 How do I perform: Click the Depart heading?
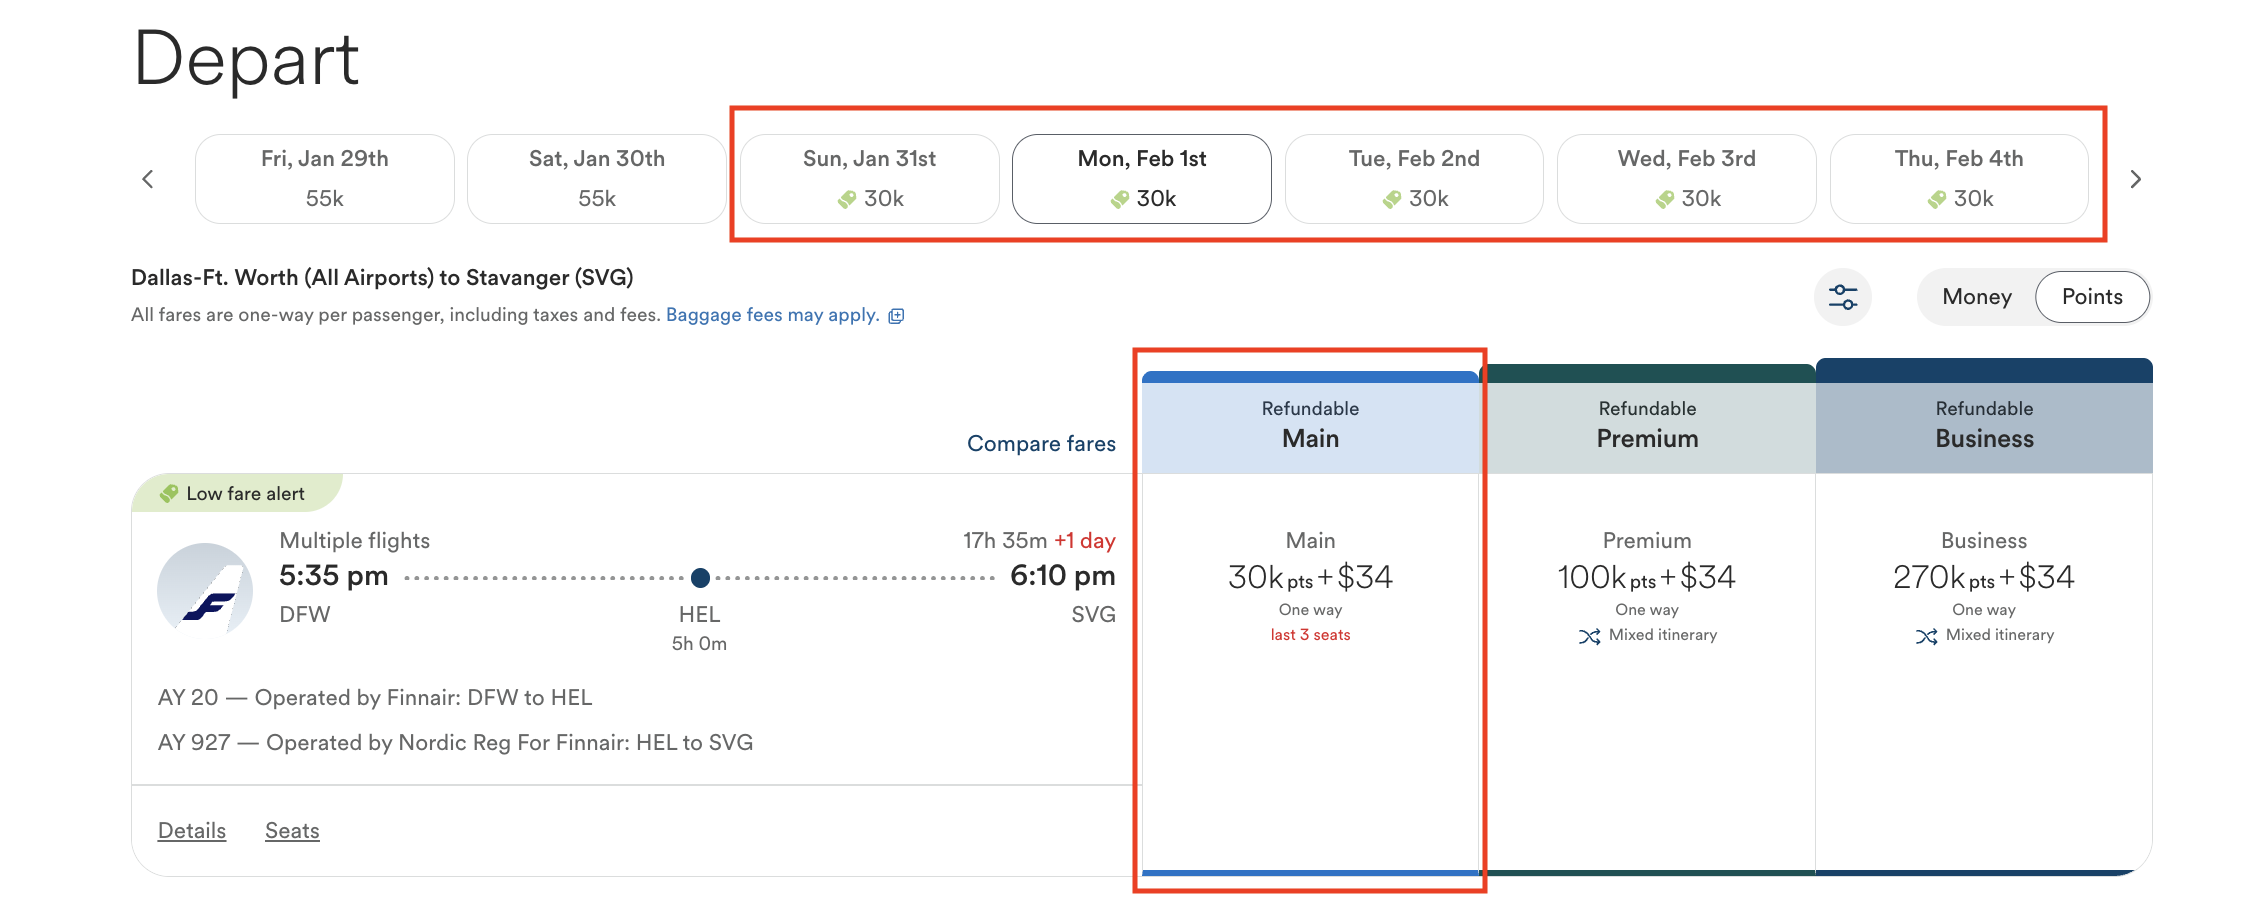point(246,60)
